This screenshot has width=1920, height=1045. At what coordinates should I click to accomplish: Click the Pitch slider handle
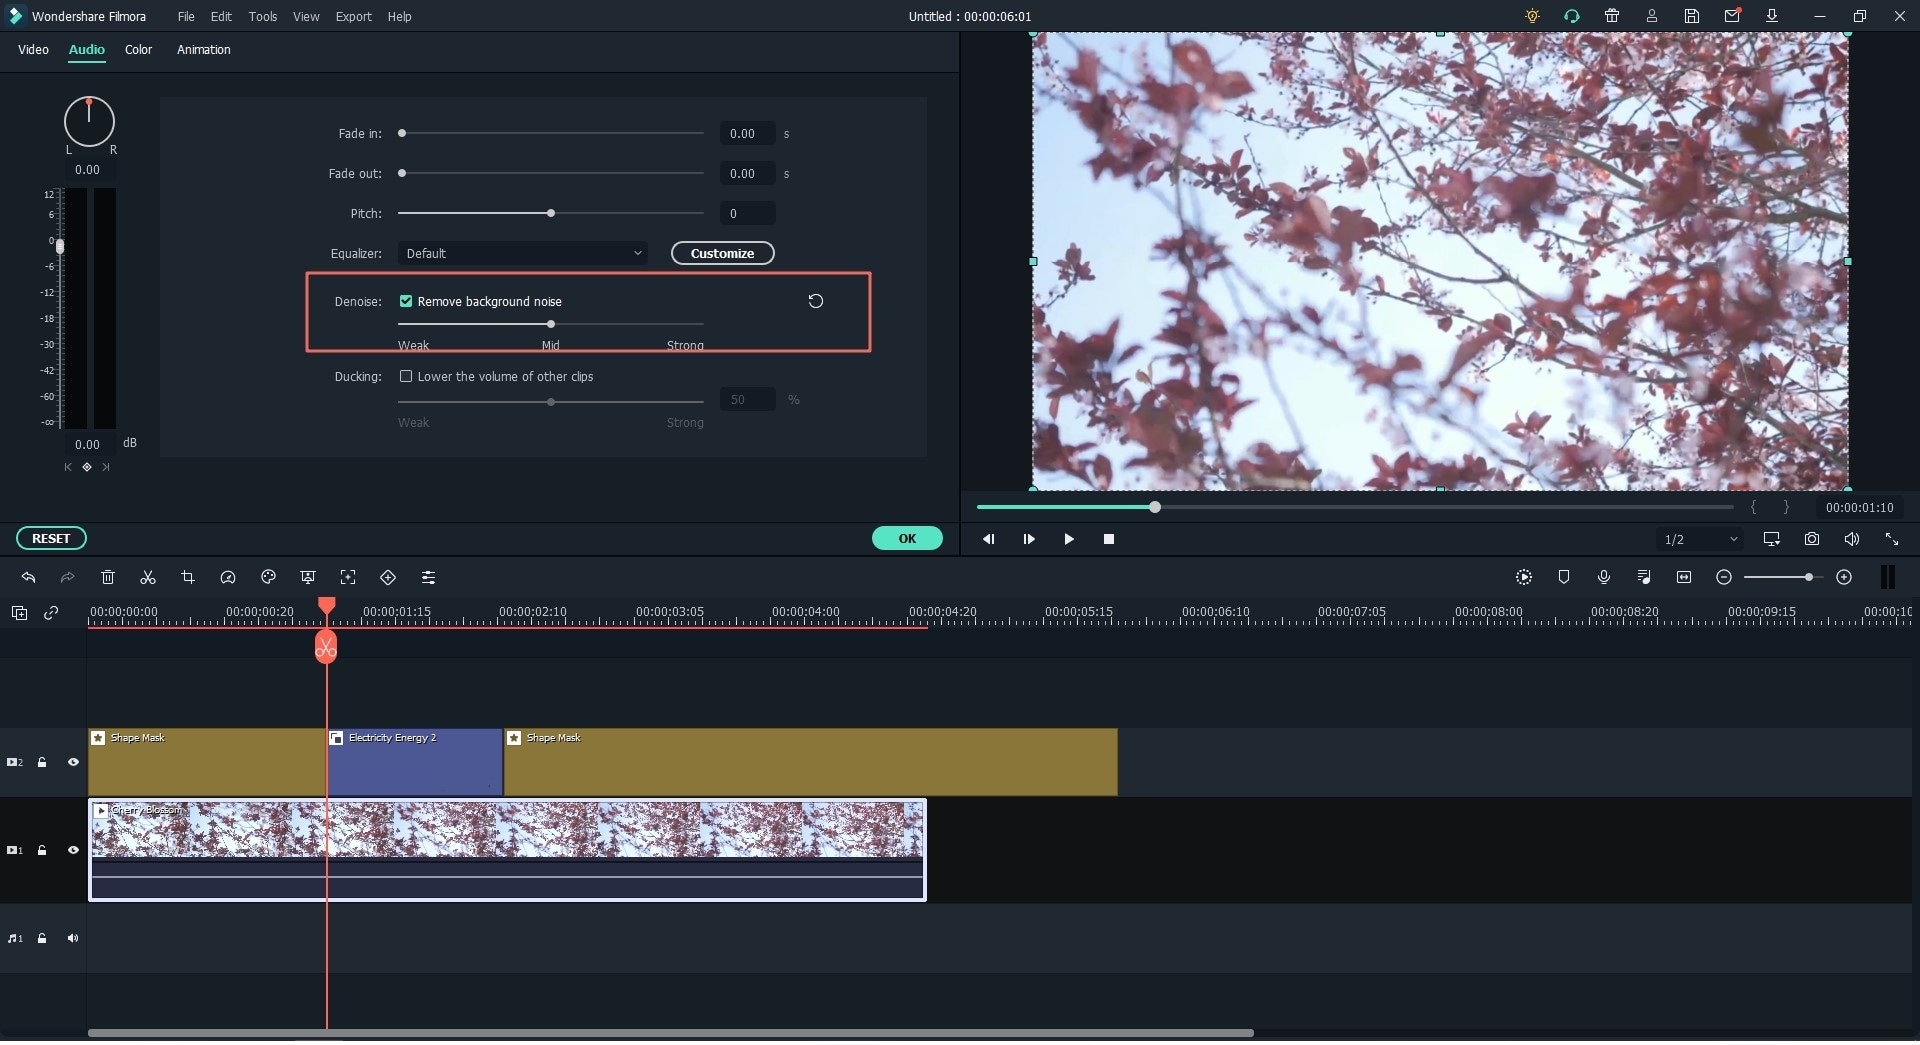coord(551,213)
